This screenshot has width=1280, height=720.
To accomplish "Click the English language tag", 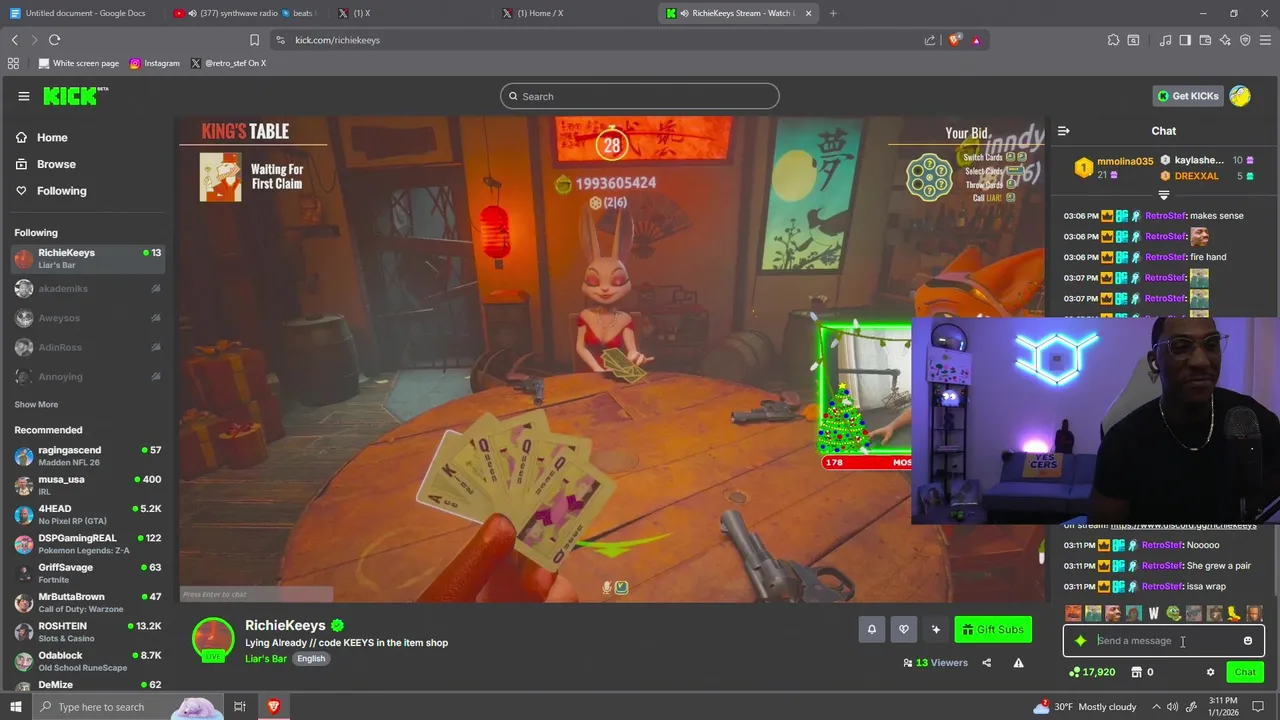I will [x=311, y=659].
